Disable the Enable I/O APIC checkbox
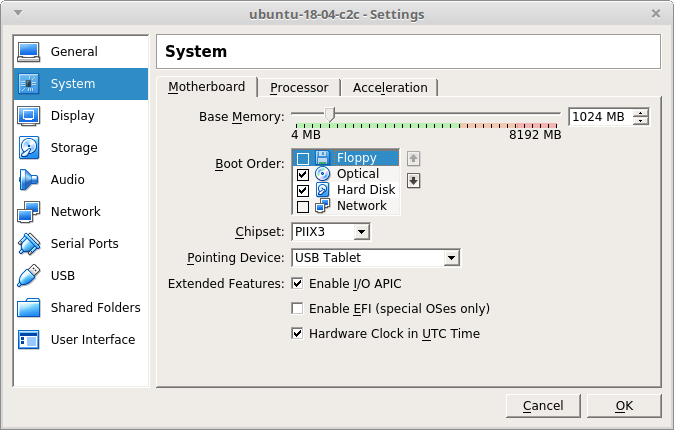The image size is (674, 430). click(x=297, y=284)
